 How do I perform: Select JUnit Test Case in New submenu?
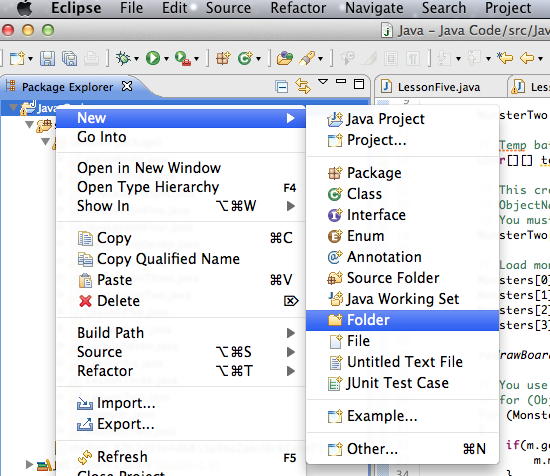pos(402,383)
